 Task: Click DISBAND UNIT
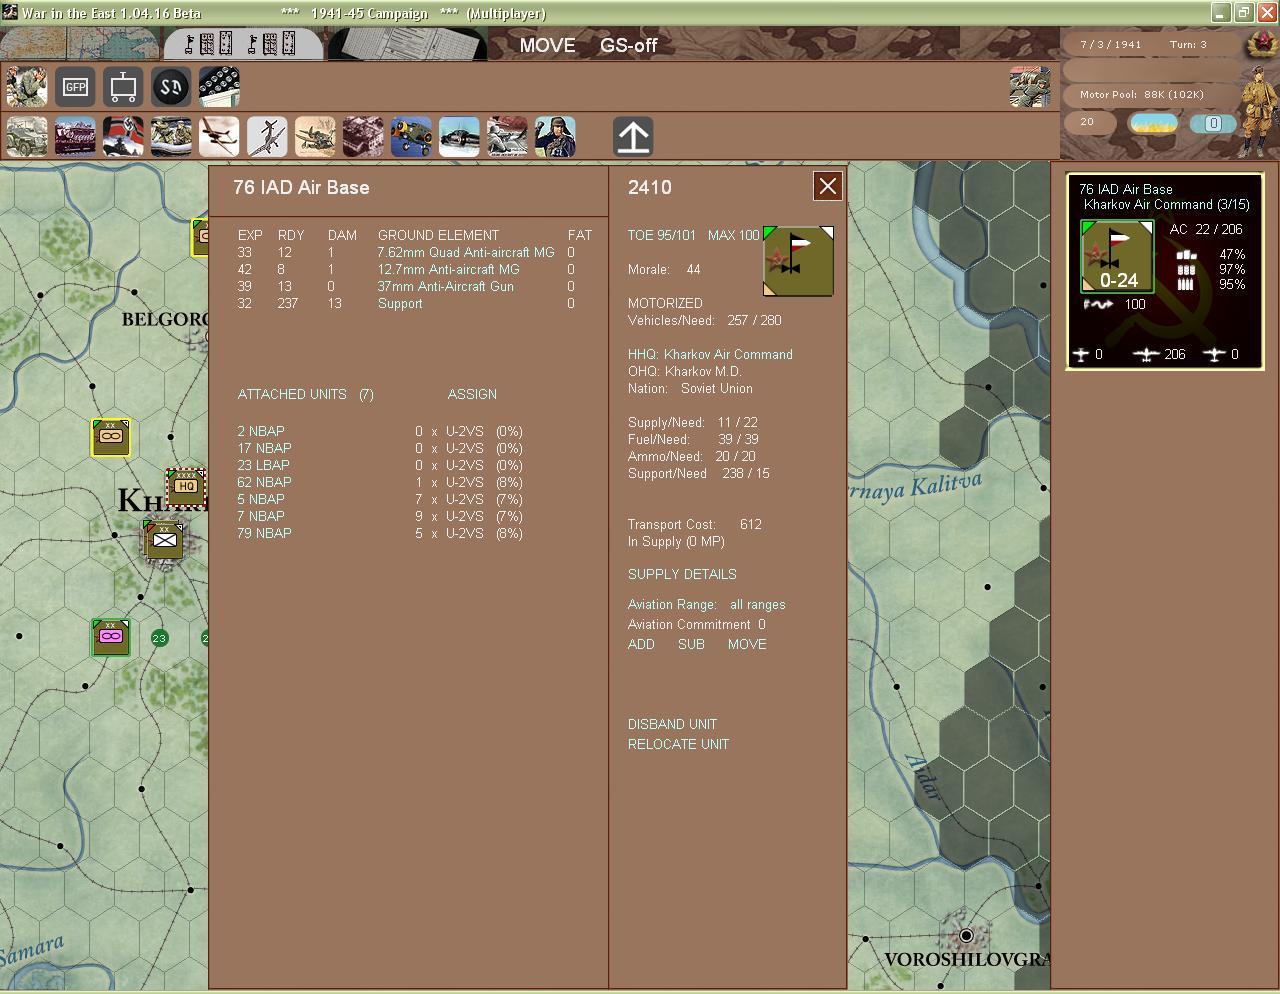pos(672,724)
